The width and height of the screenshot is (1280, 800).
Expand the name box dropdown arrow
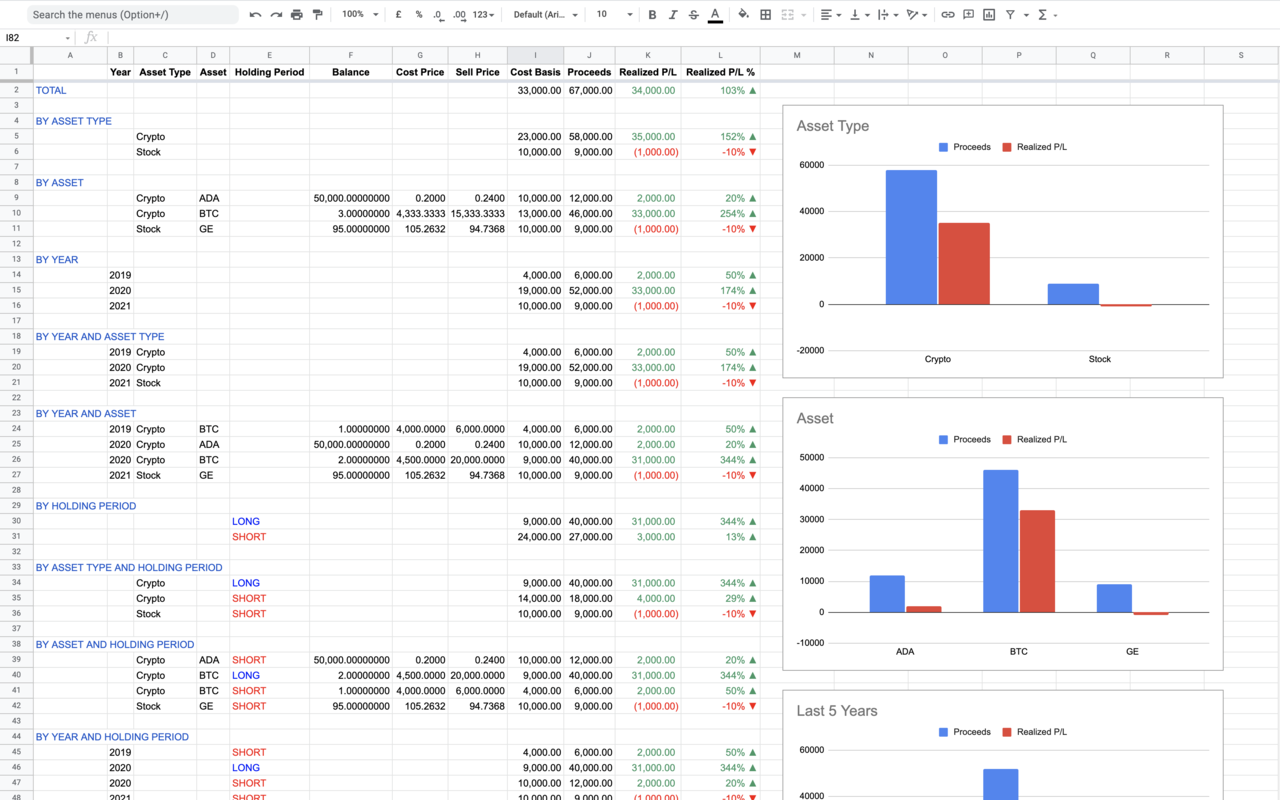[x=67, y=39]
